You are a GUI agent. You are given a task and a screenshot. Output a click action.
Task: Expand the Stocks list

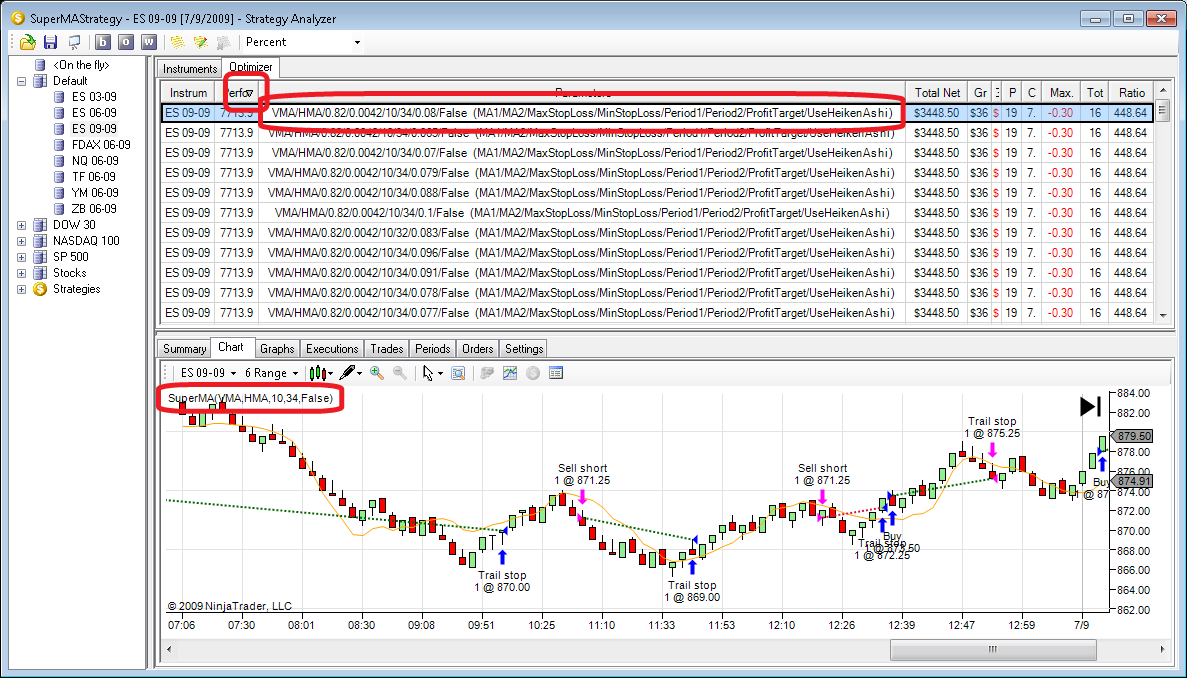[x=21, y=273]
